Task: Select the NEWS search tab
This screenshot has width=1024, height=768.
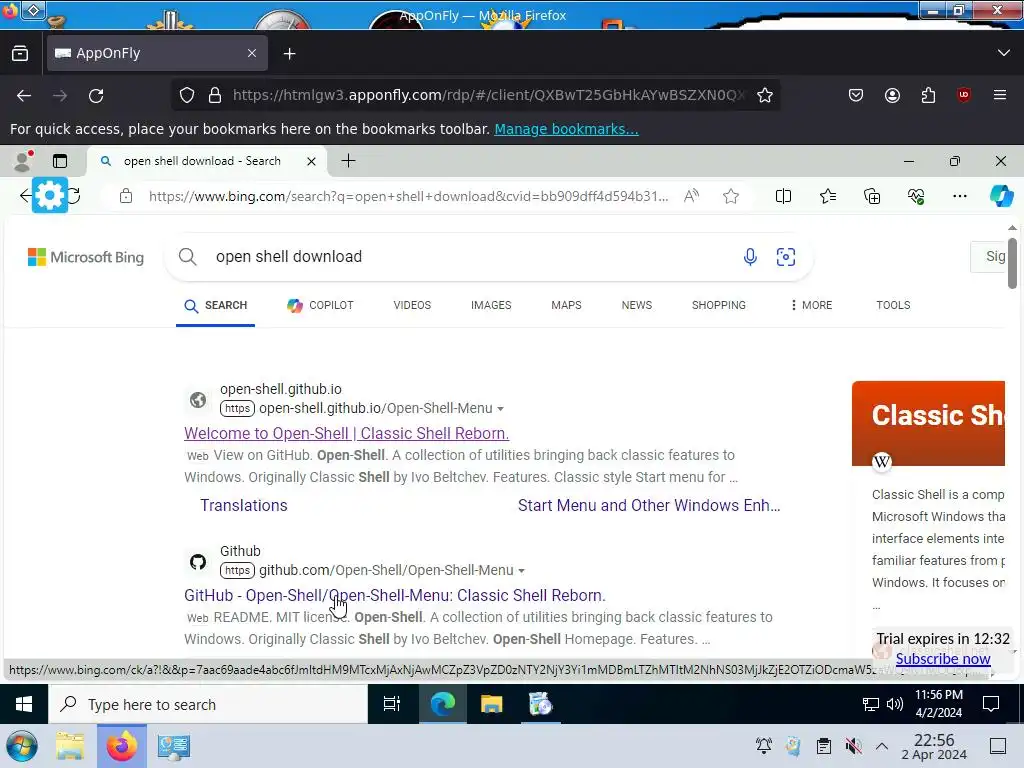Action: point(637,305)
